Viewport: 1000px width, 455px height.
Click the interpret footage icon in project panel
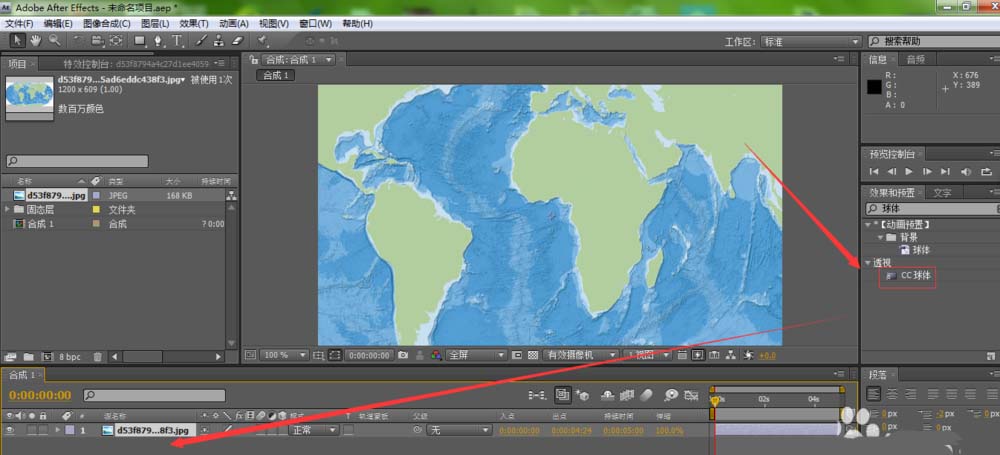[10, 357]
